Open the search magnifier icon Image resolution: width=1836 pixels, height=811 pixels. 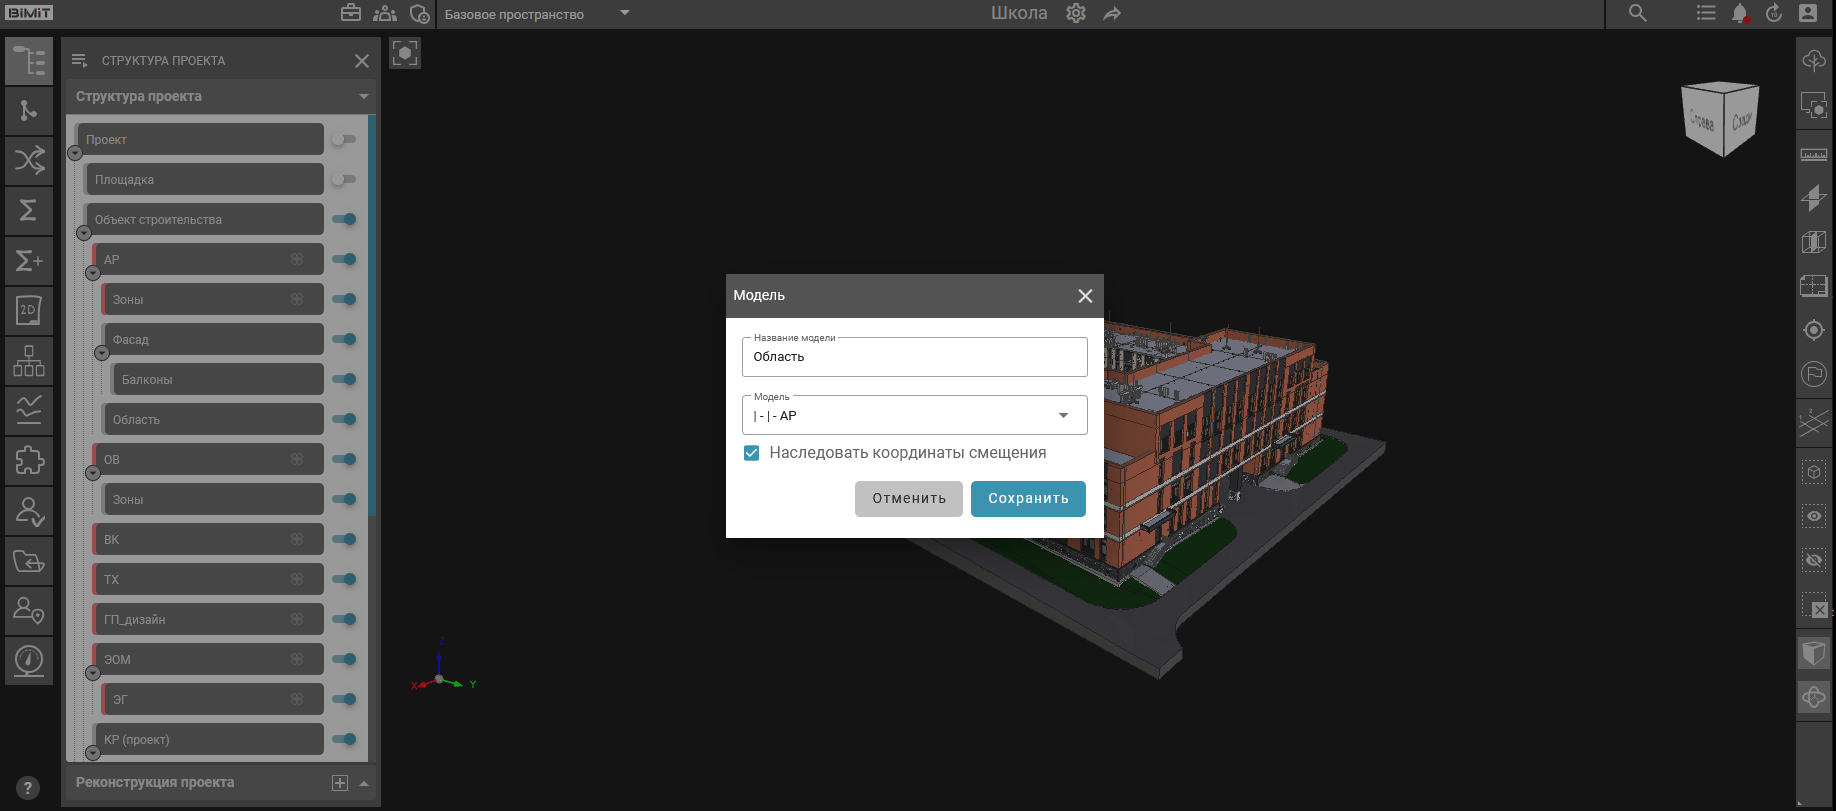tap(1637, 13)
